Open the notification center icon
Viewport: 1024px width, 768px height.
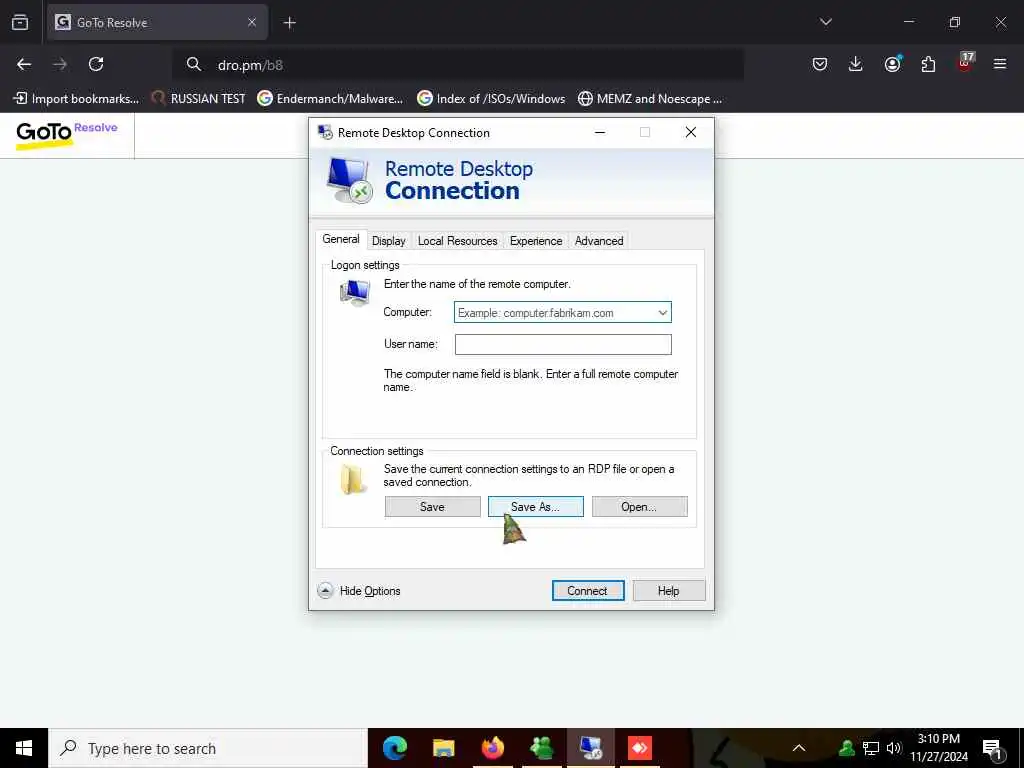993,748
